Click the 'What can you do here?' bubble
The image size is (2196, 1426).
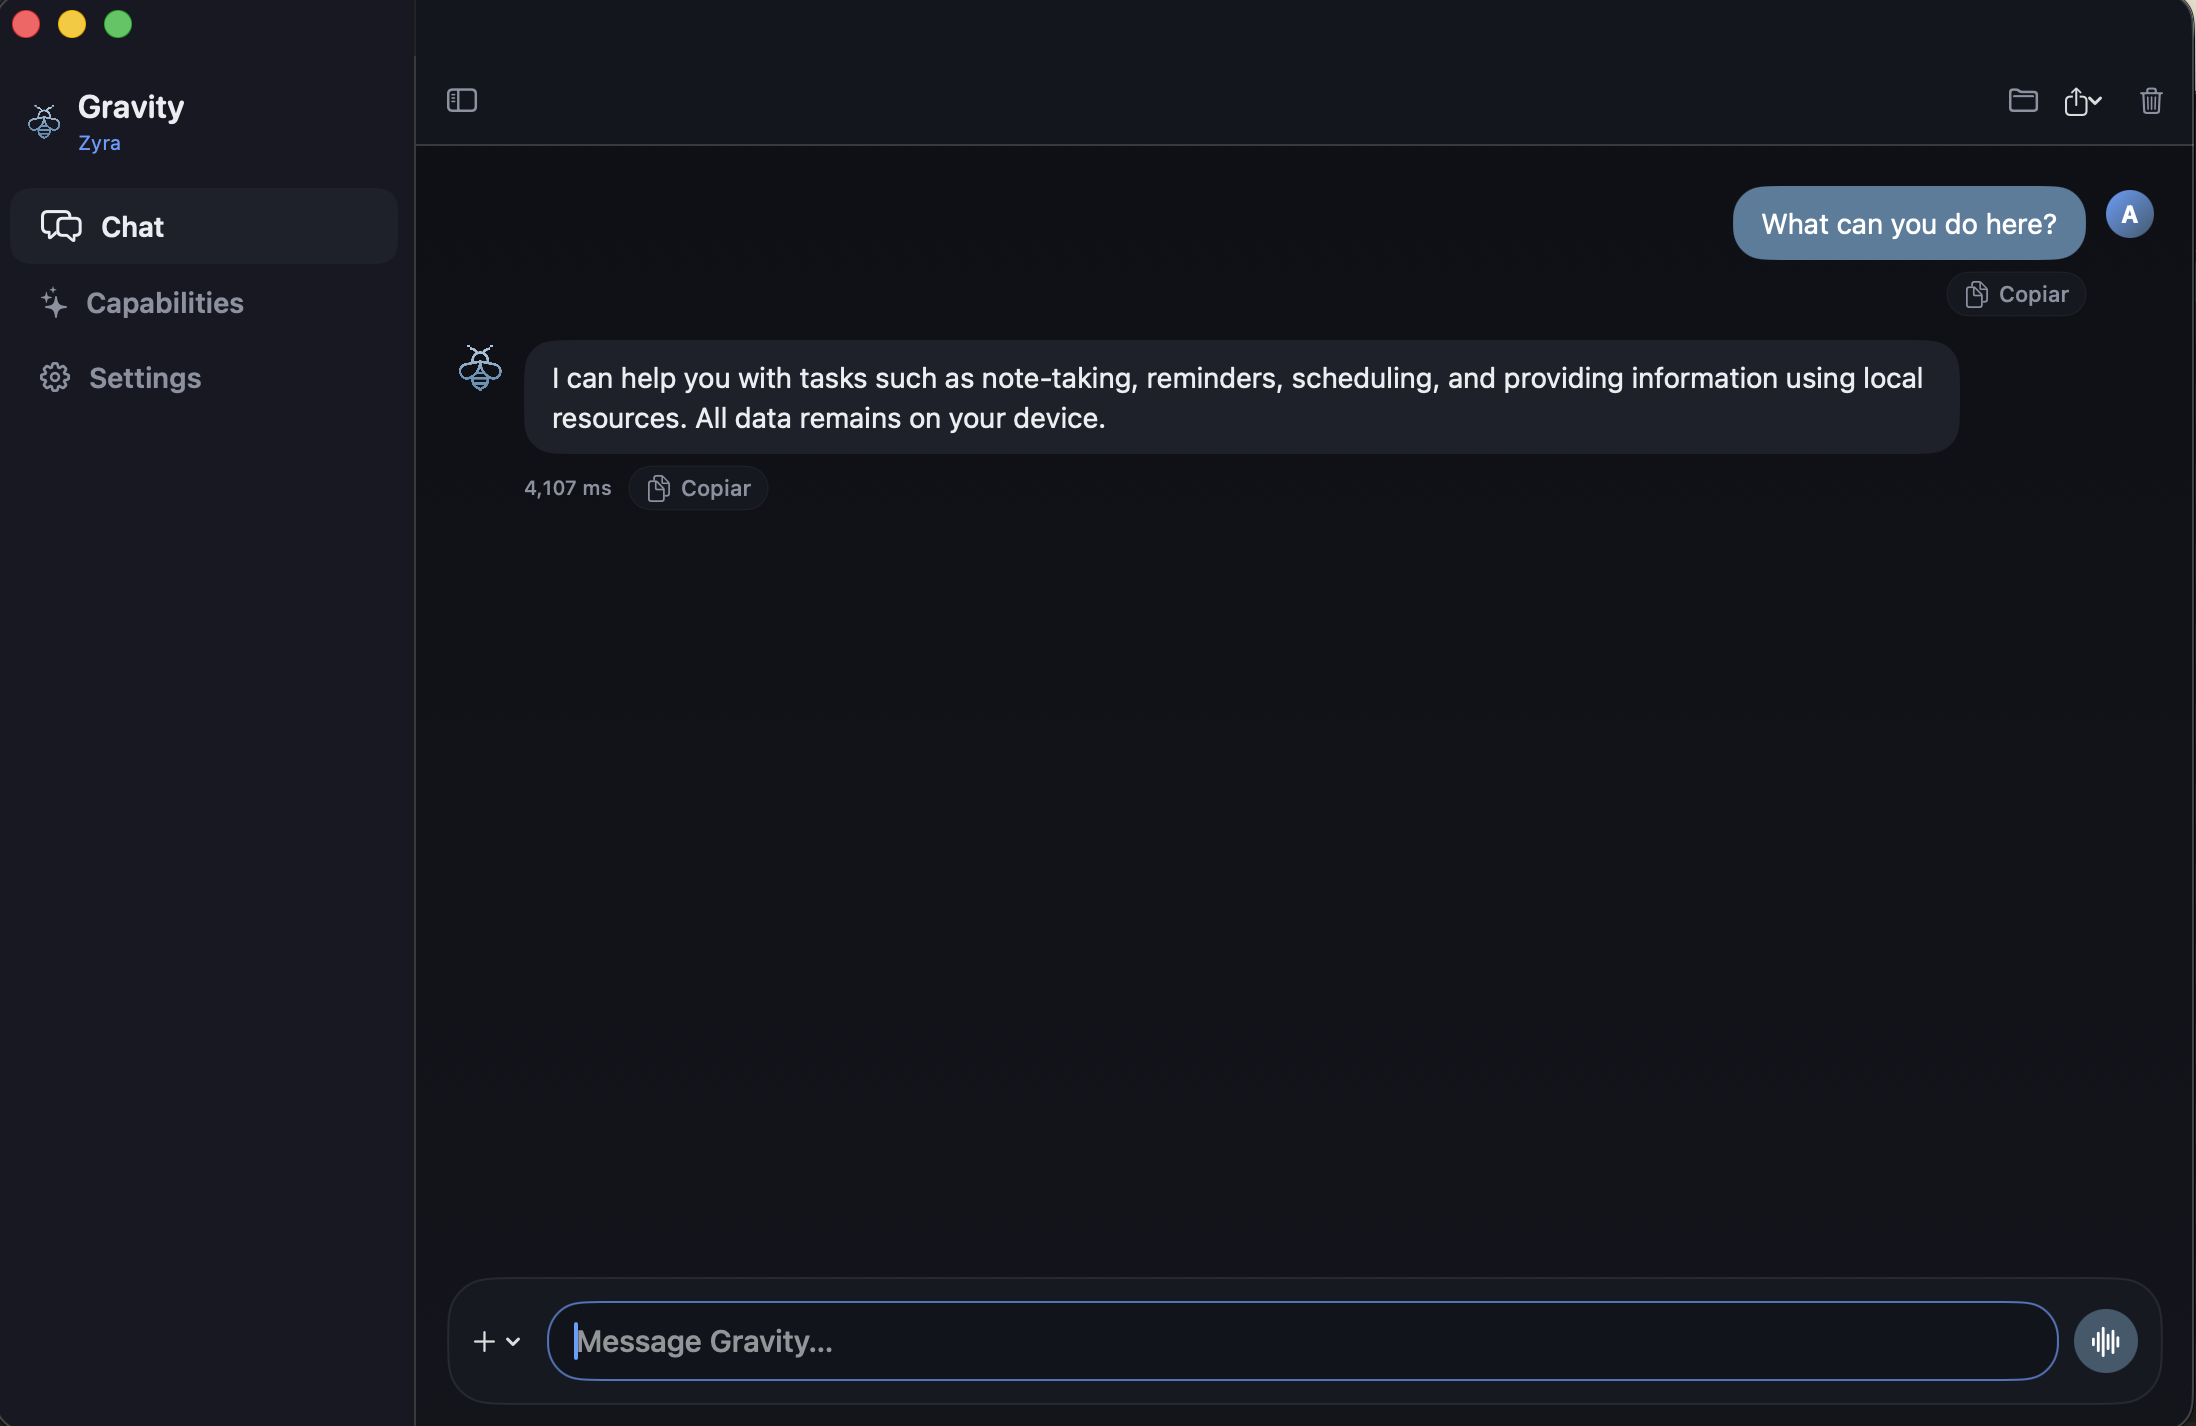1908,223
